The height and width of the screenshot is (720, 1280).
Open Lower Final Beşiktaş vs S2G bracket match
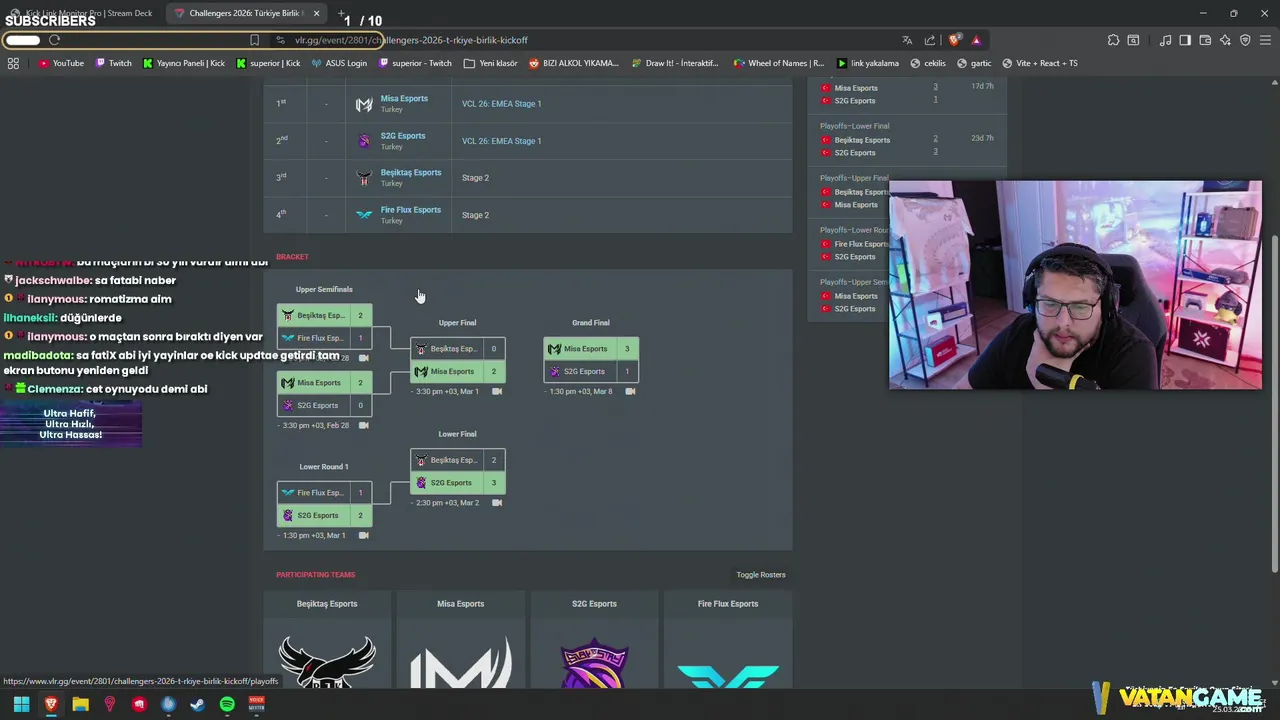click(458, 471)
